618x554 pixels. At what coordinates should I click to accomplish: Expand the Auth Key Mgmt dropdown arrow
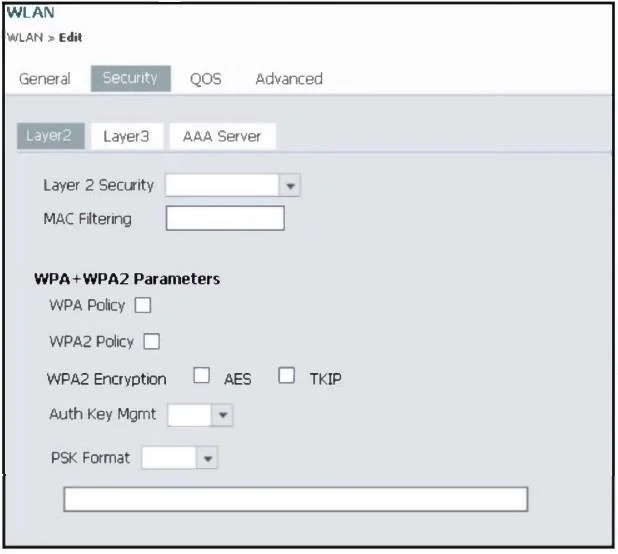click(x=223, y=415)
